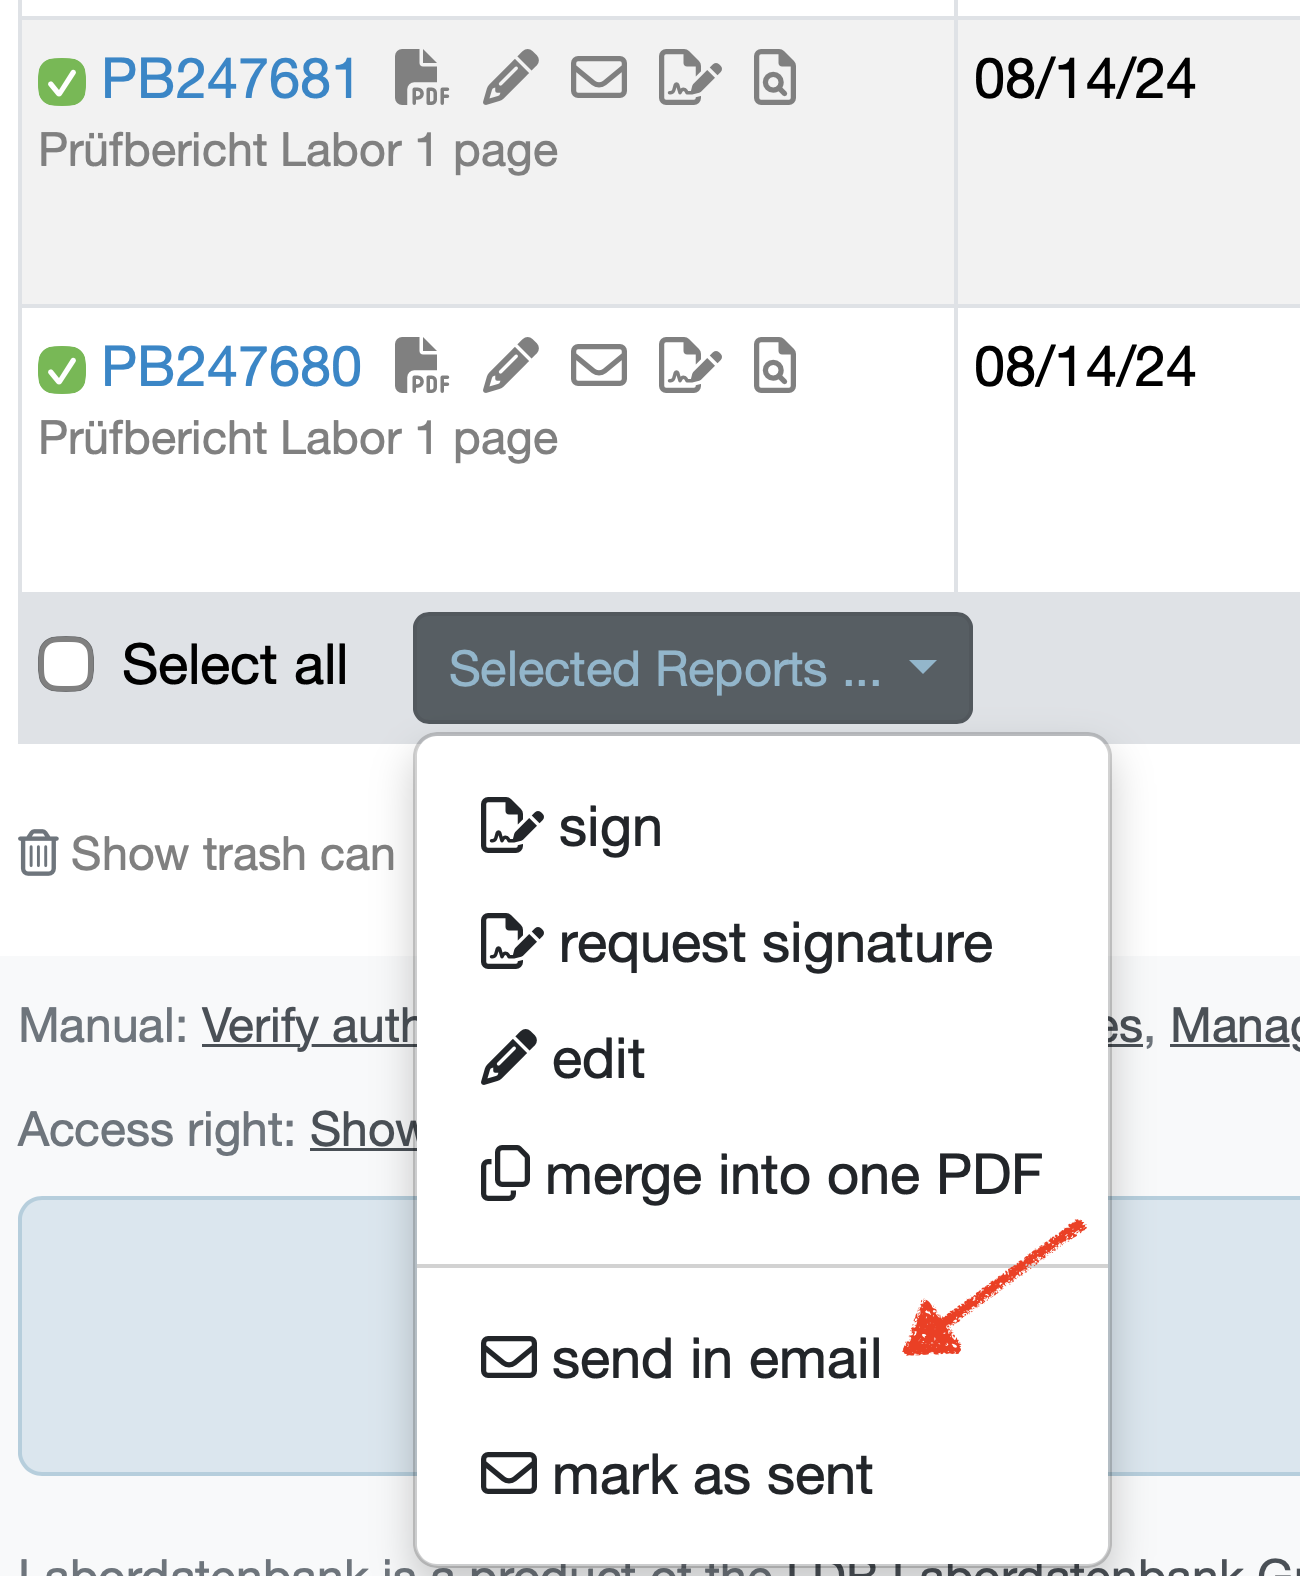Screen dimensions: 1300x1576
Task: Sign report PB247680 with signature icon
Action: [690, 366]
